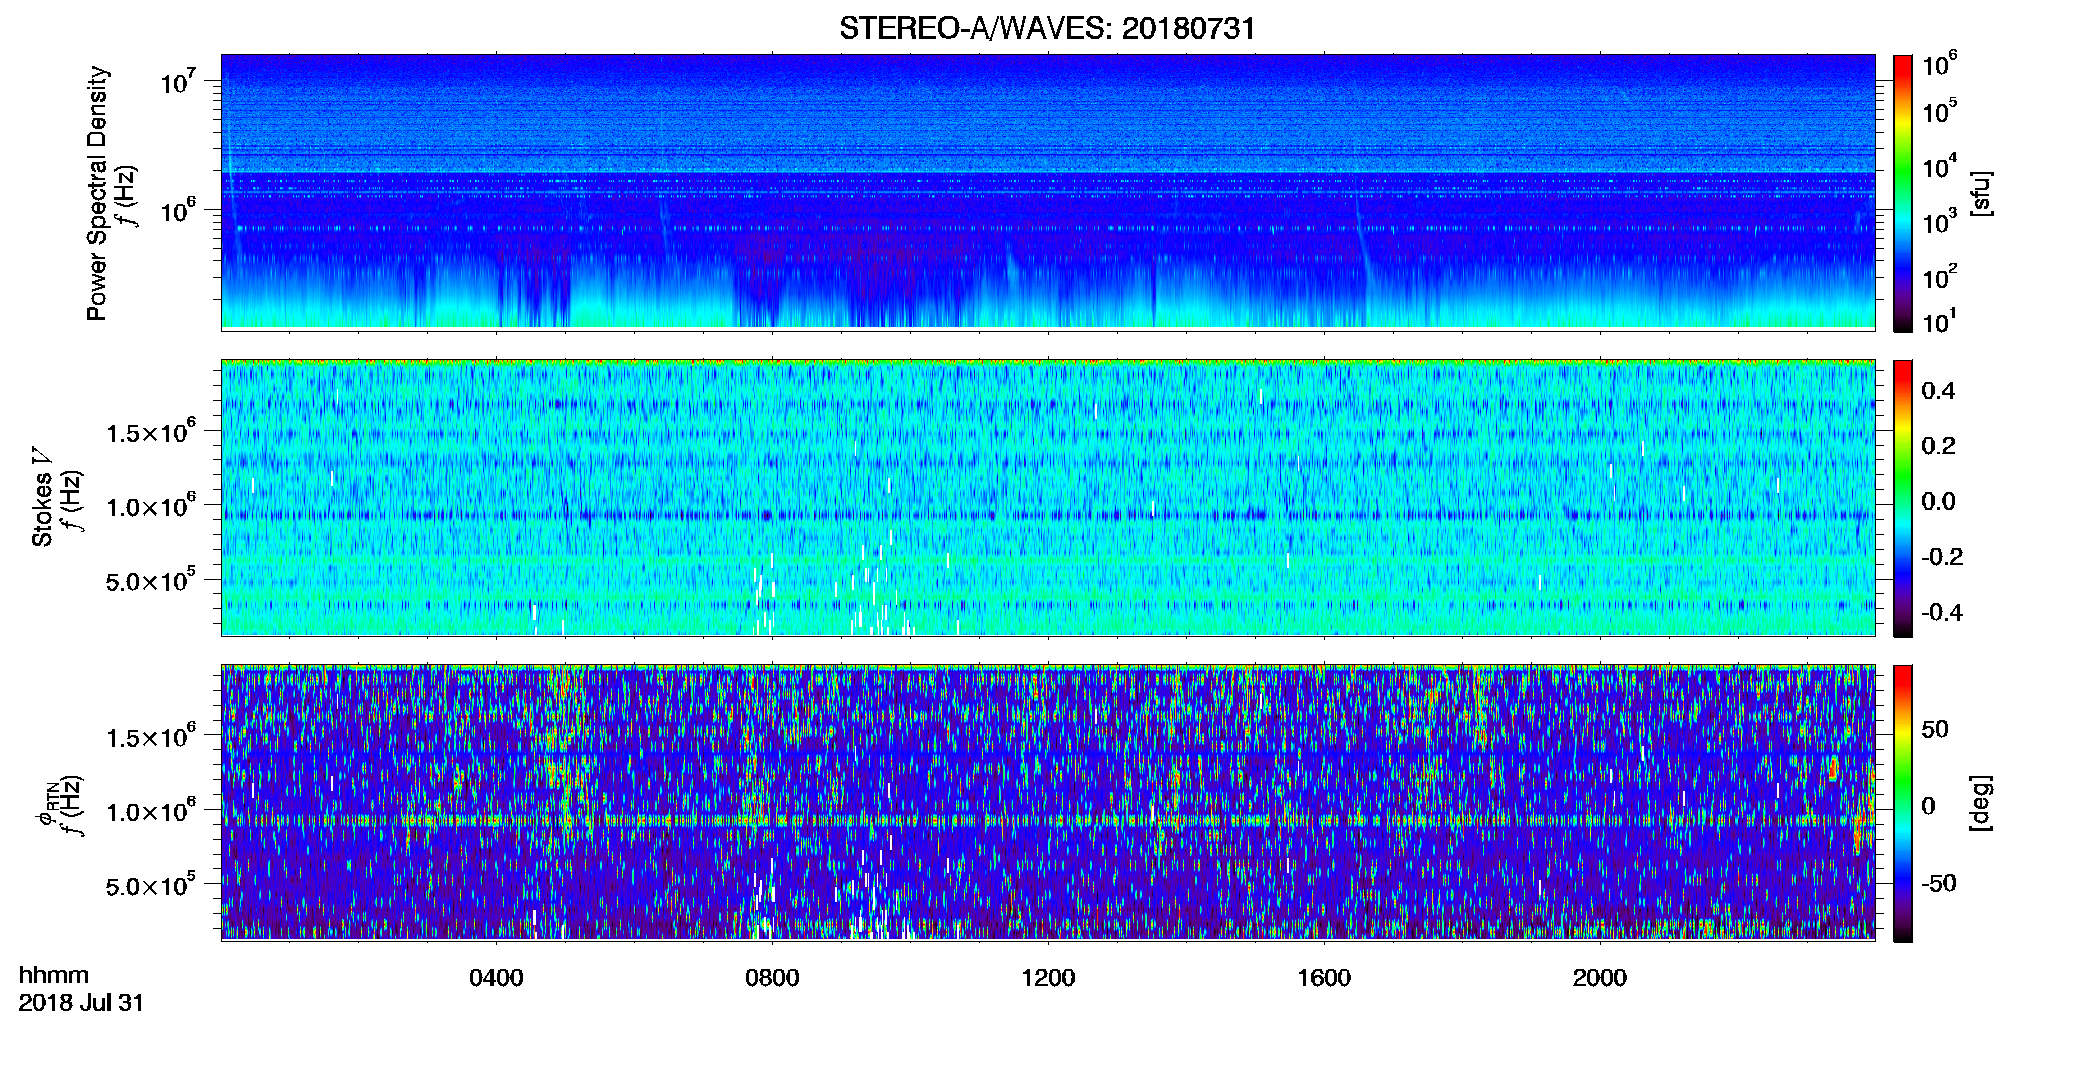Click the 50 value on degree colorbar

coord(1935,729)
